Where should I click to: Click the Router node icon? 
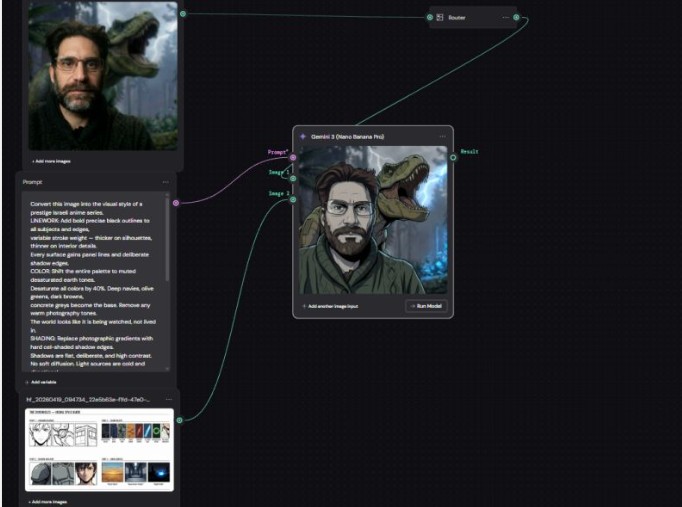(440, 17)
